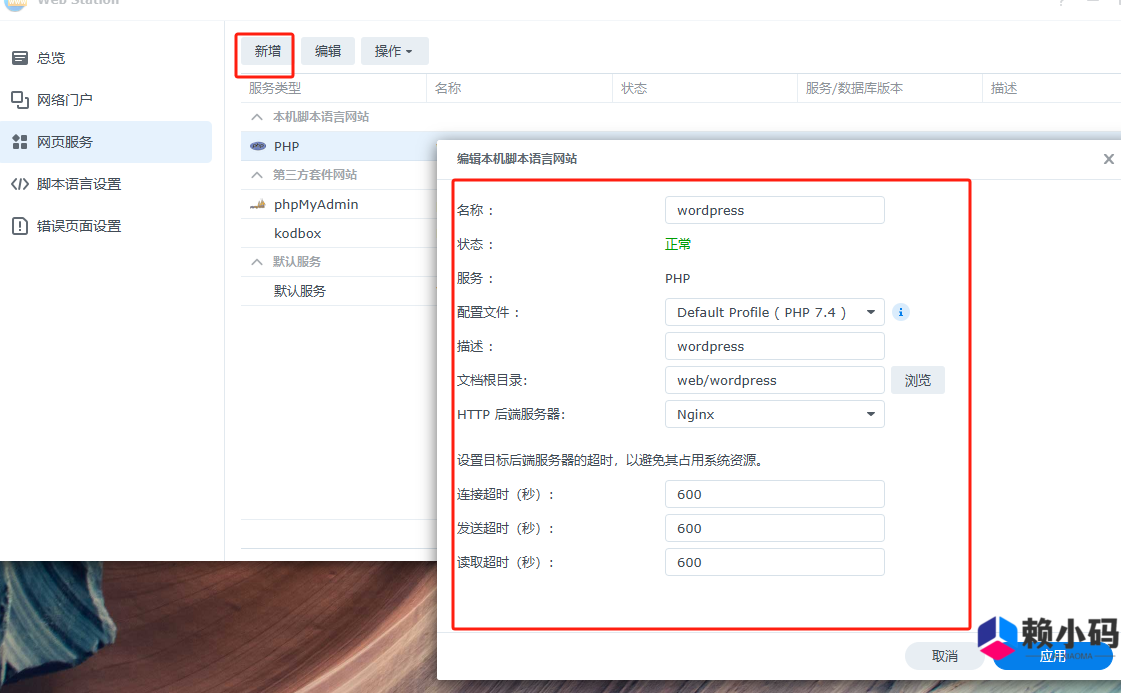The width and height of the screenshot is (1121, 693).
Task: Open the 操作 dropdown menu
Action: (x=394, y=50)
